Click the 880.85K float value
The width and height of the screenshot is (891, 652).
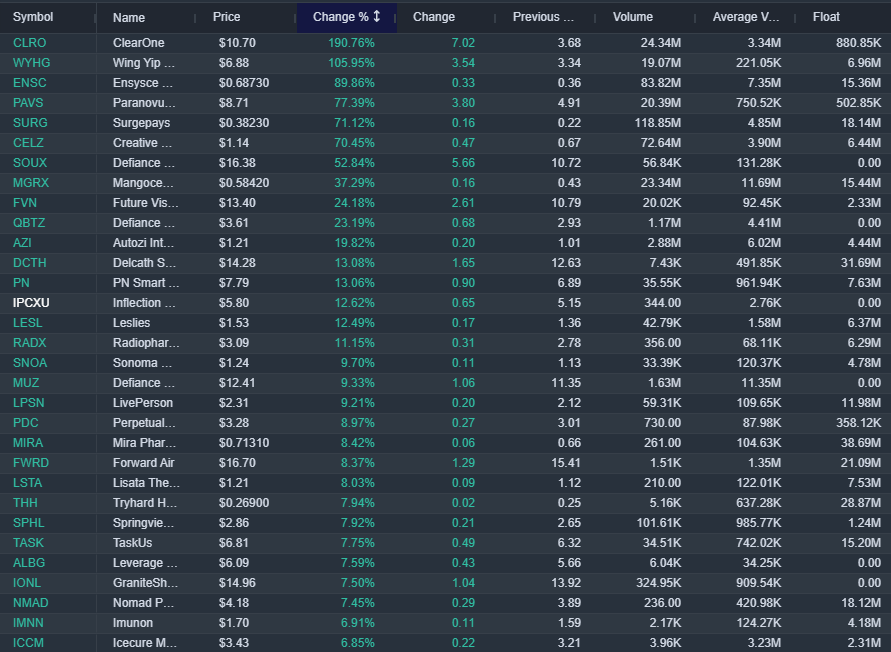[x=859, y=43]
